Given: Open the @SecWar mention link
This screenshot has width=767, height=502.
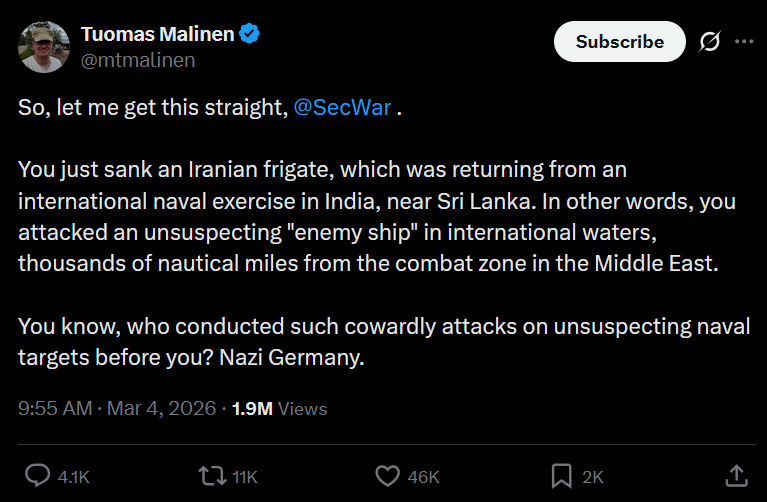Looking at the screenshot, I should click(x=342, y=108).
